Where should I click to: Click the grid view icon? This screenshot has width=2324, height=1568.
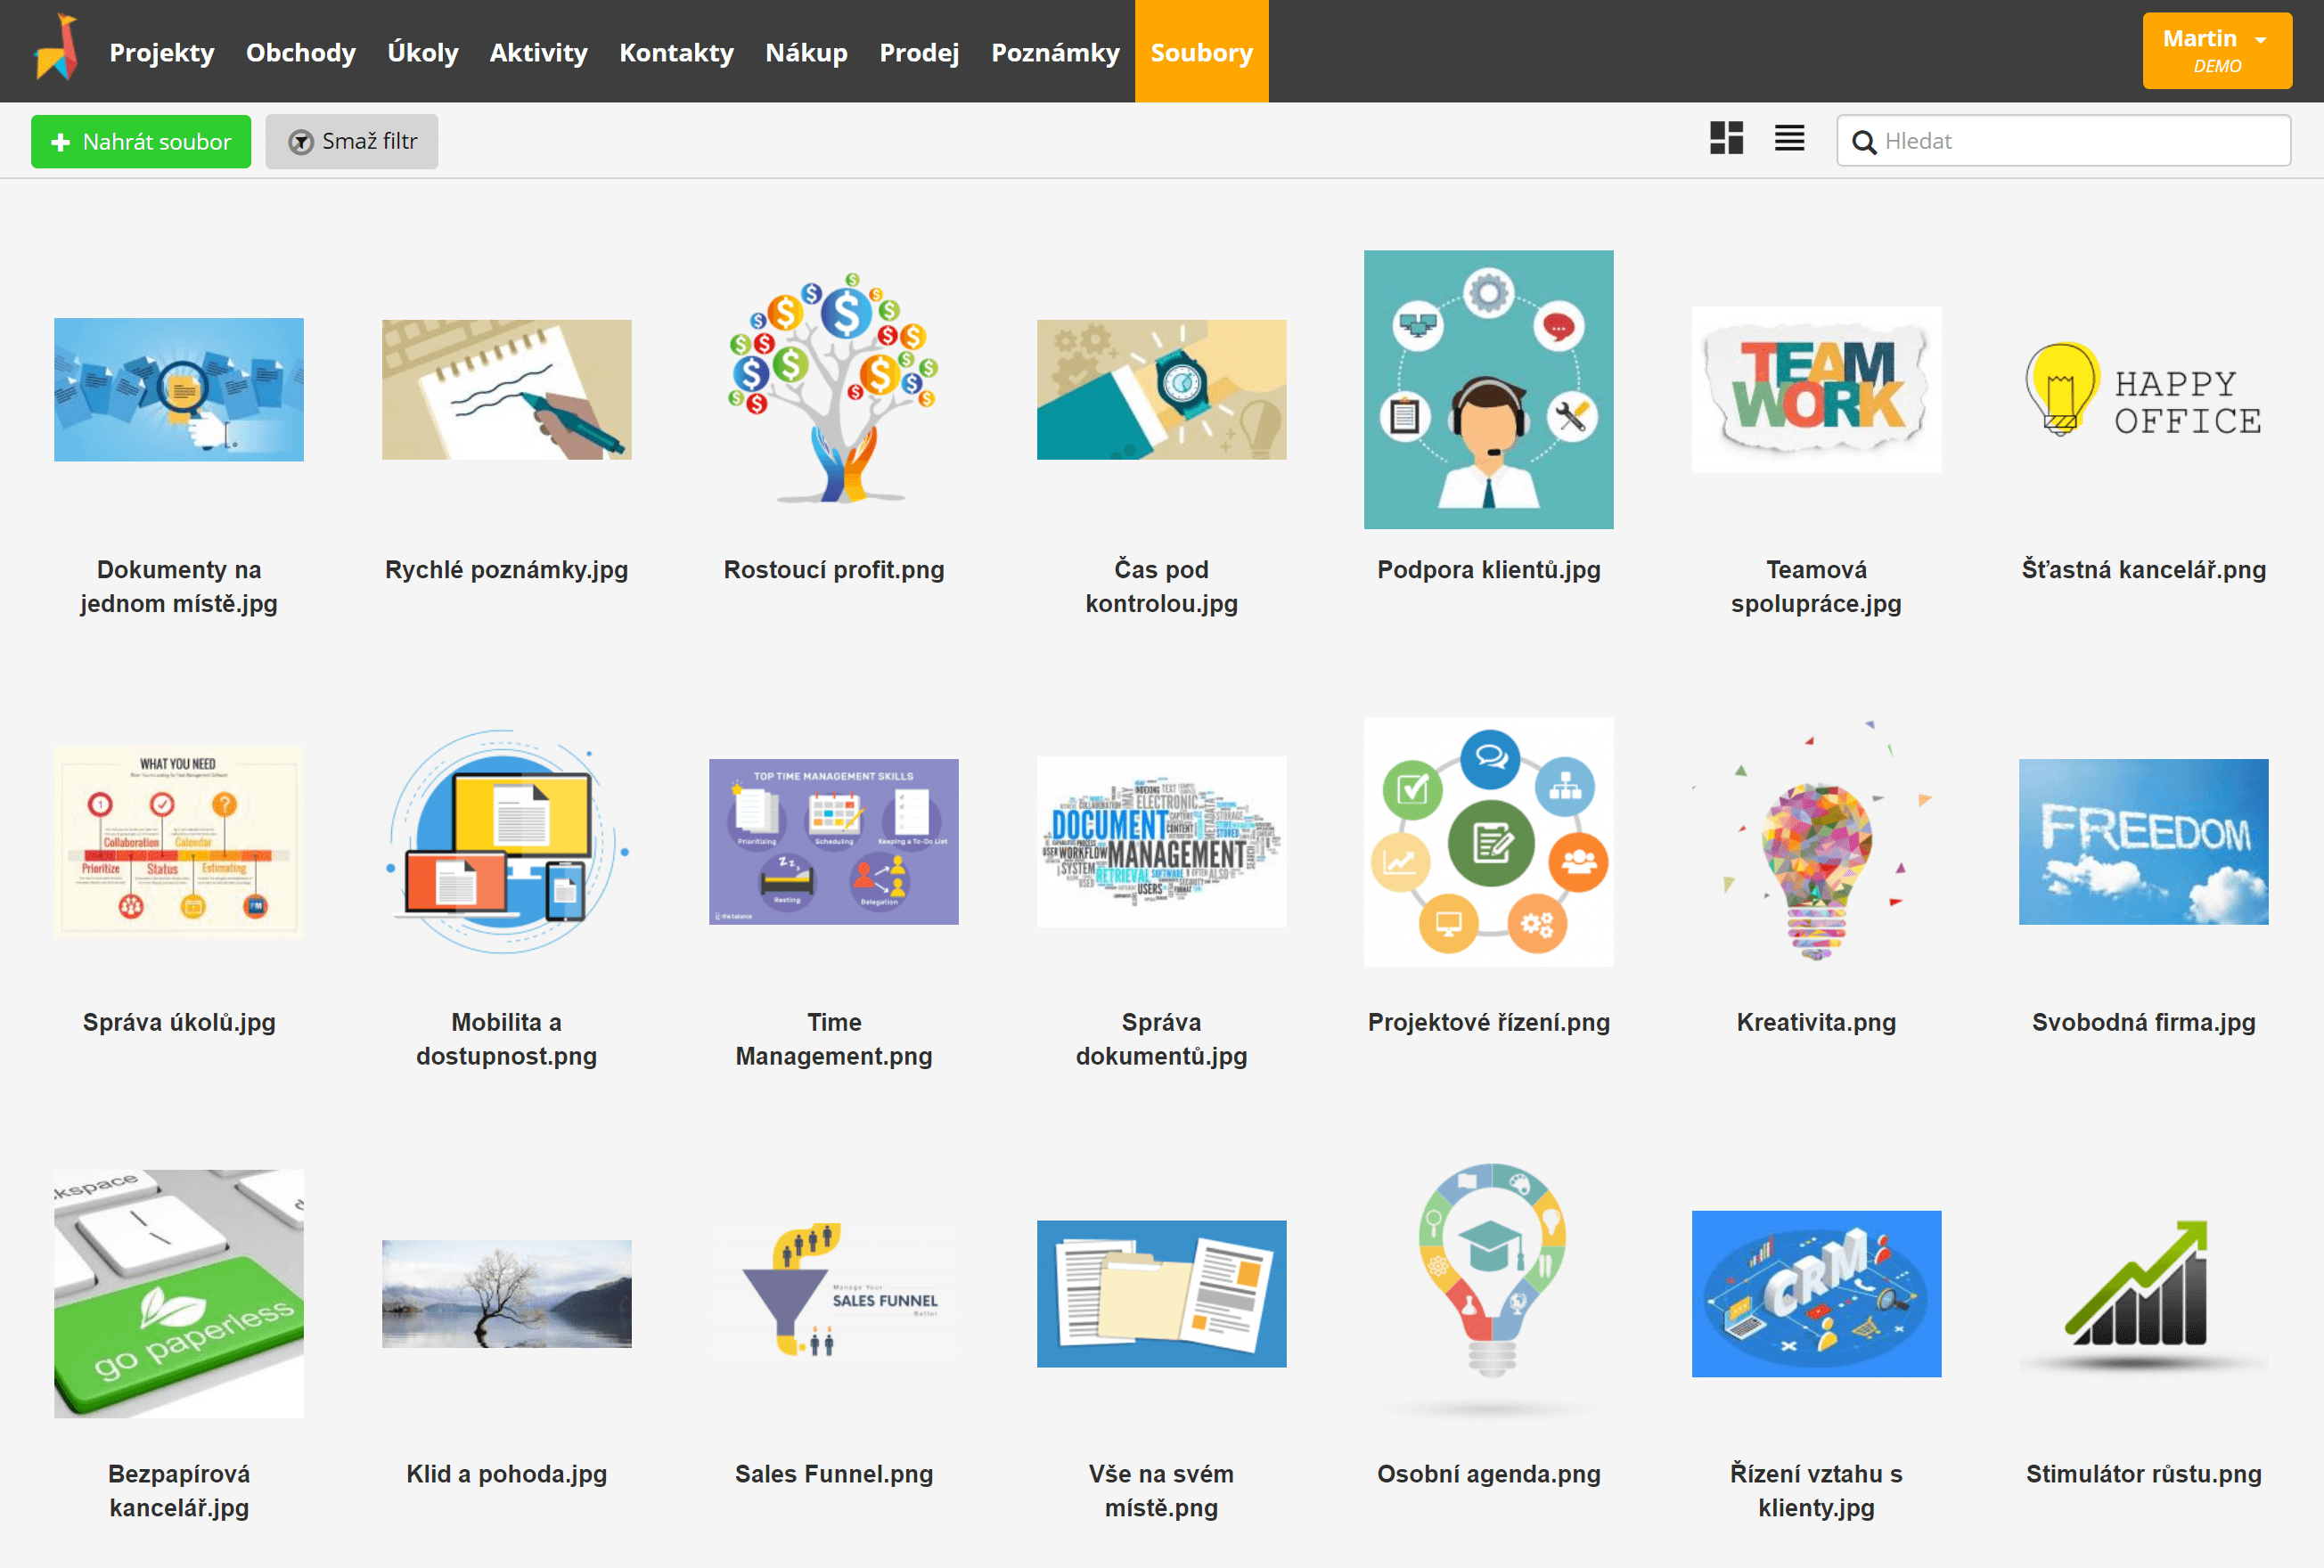point(1727,142)
